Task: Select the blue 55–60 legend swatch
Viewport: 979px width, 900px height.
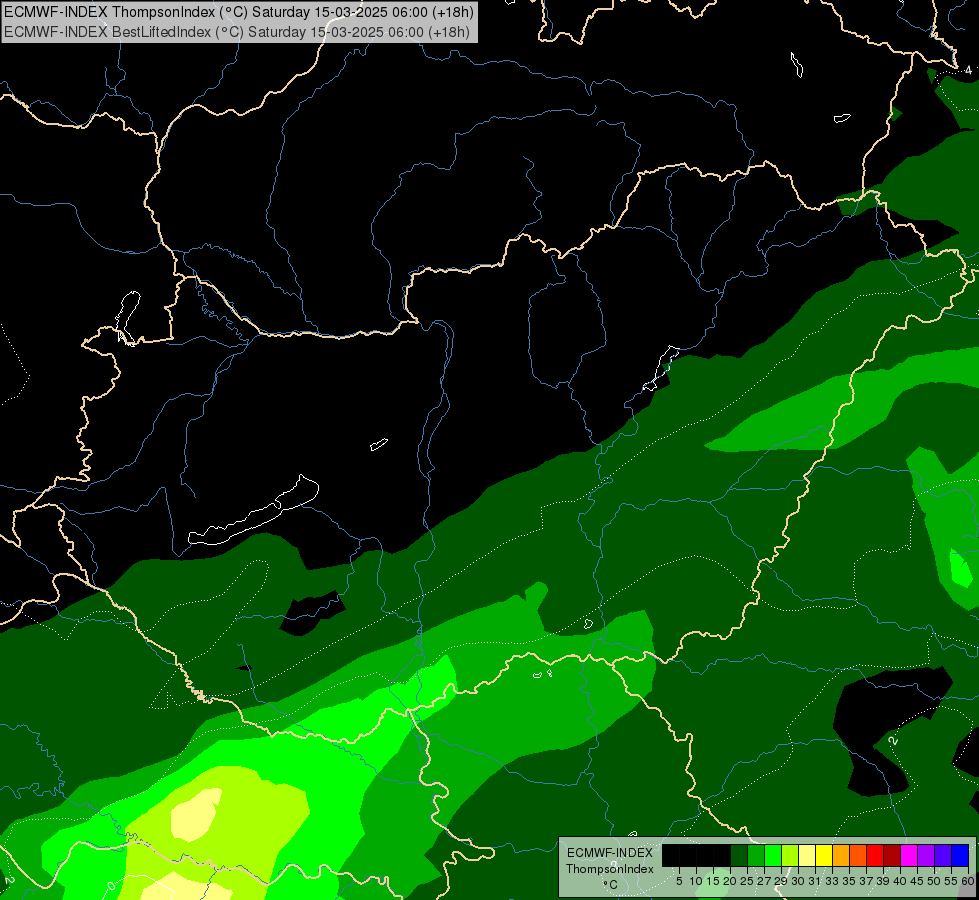Action: pos(960,855)
